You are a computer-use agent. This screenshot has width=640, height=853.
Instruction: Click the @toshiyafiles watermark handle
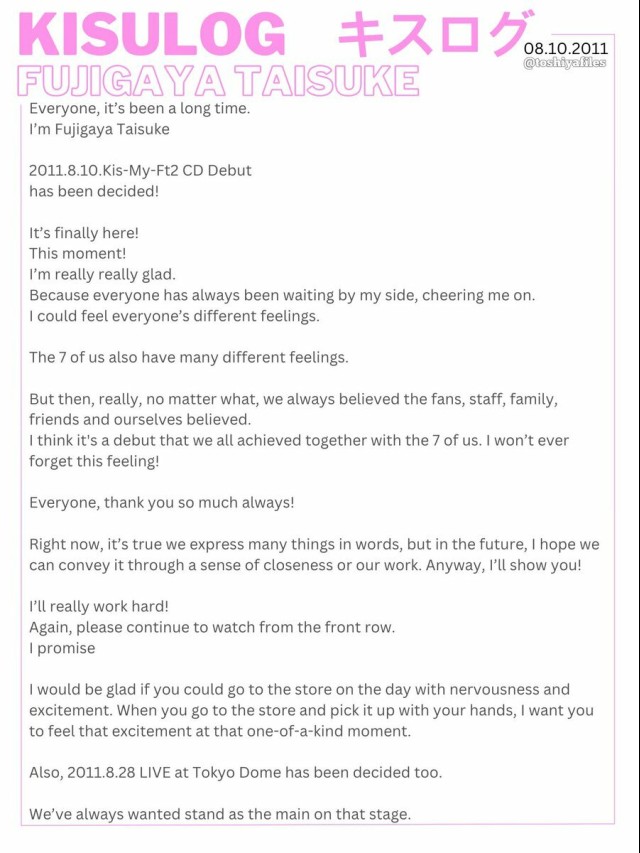pyautogui.click(x=564, y=63)
